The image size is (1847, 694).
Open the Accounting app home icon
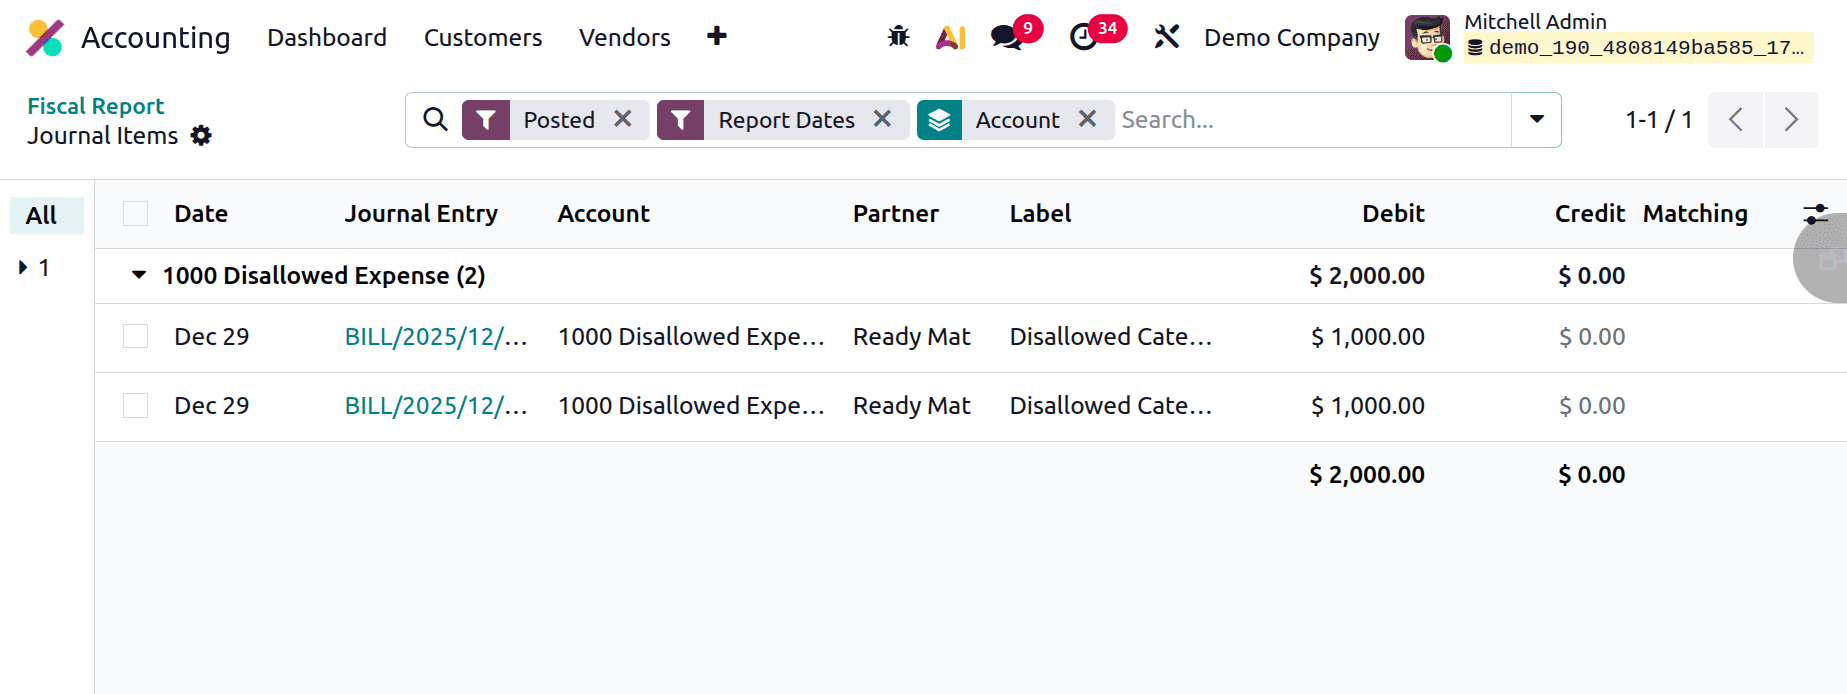pyautogui.click(x=45, y=38)
